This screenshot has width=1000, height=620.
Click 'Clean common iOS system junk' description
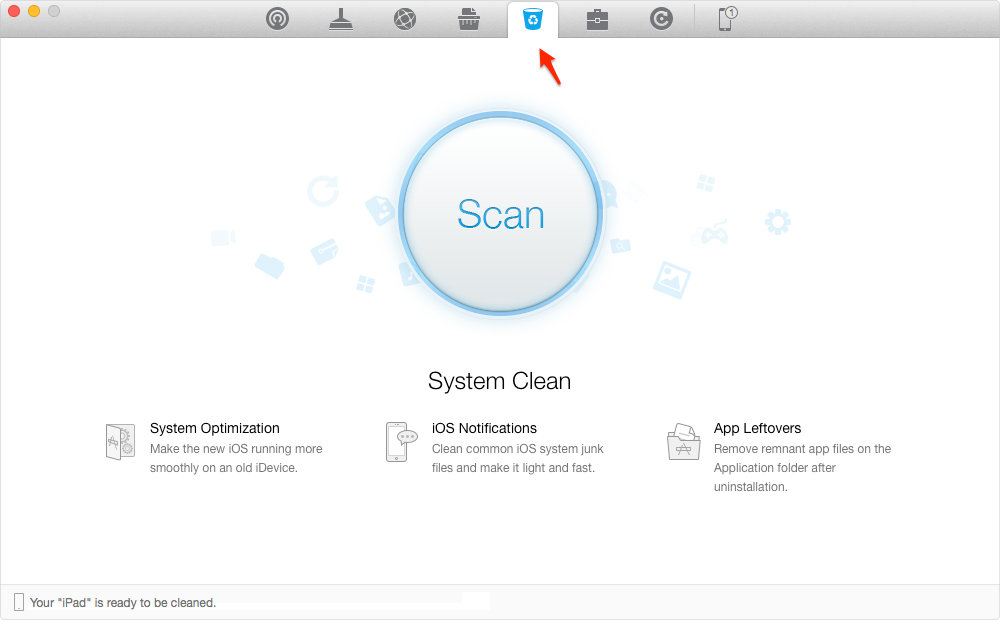517,458
